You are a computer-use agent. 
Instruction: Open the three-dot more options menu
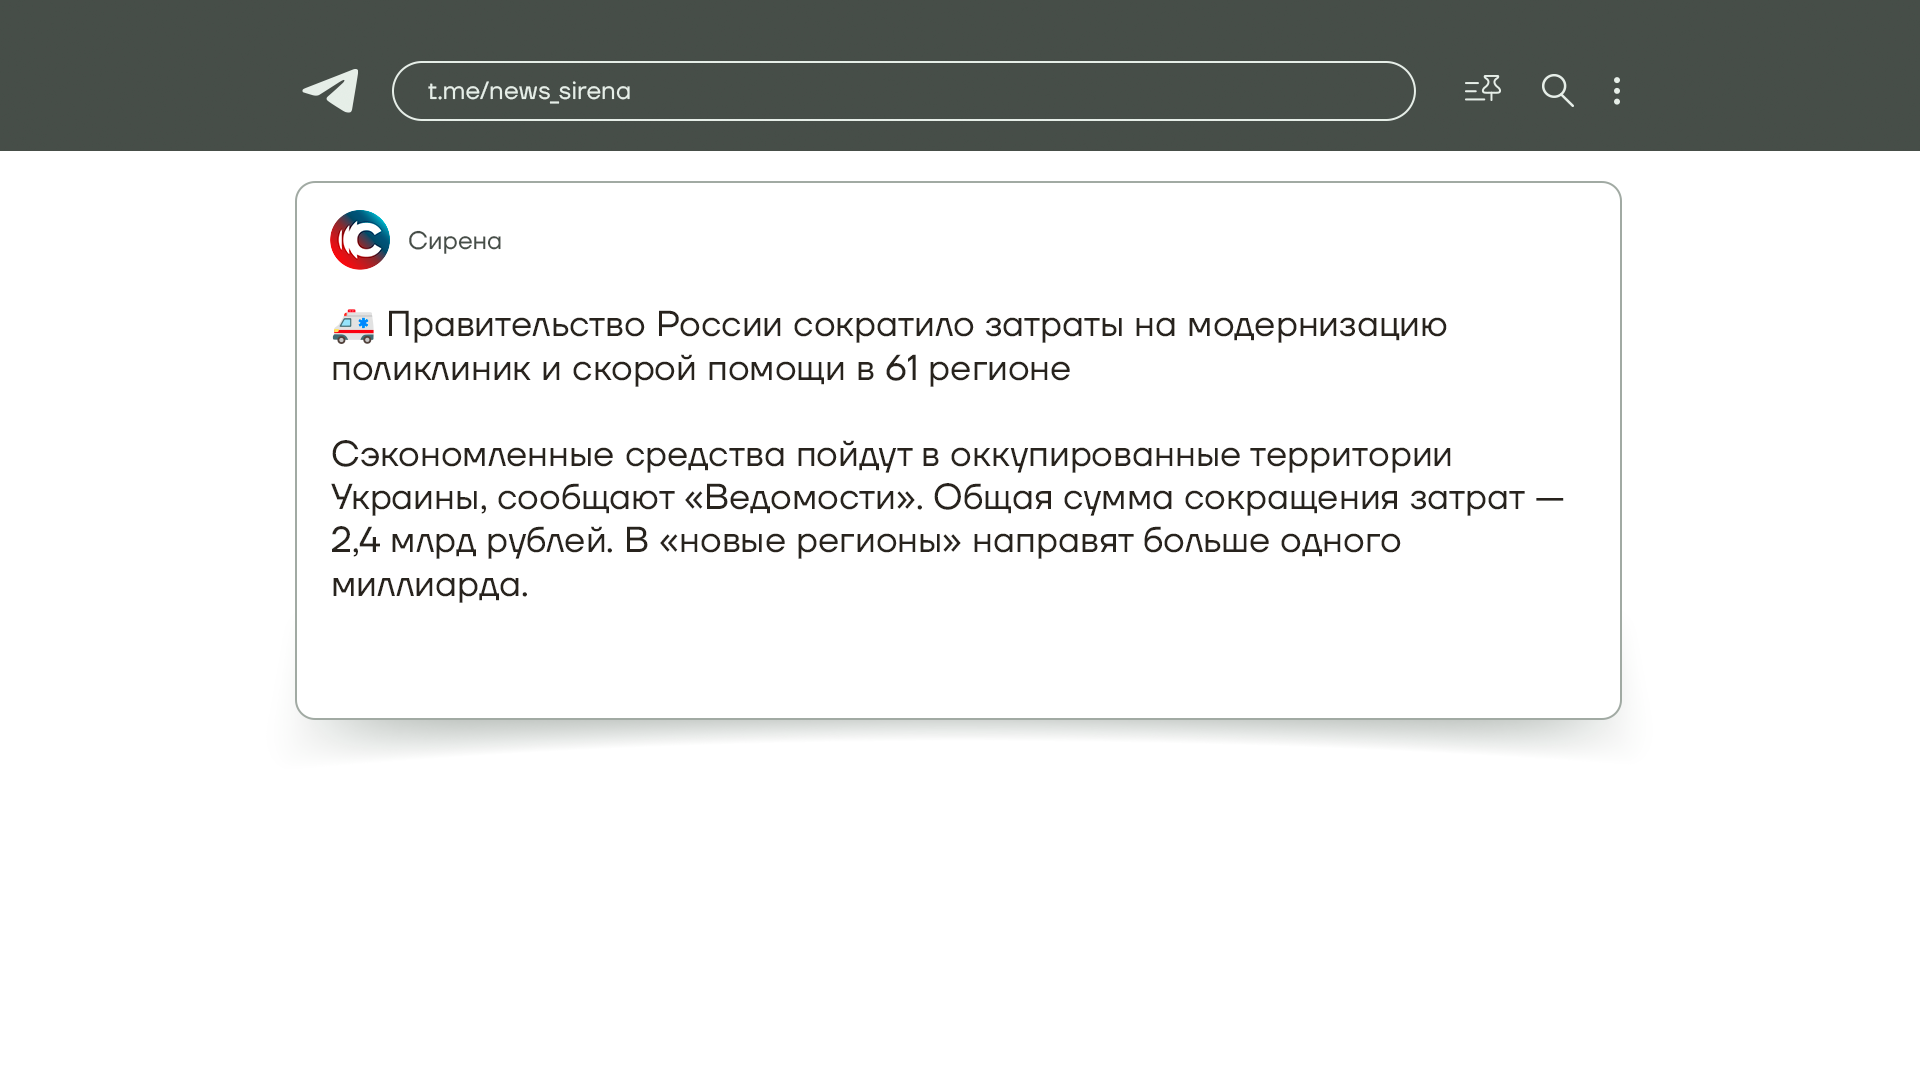coord(1616,91)
